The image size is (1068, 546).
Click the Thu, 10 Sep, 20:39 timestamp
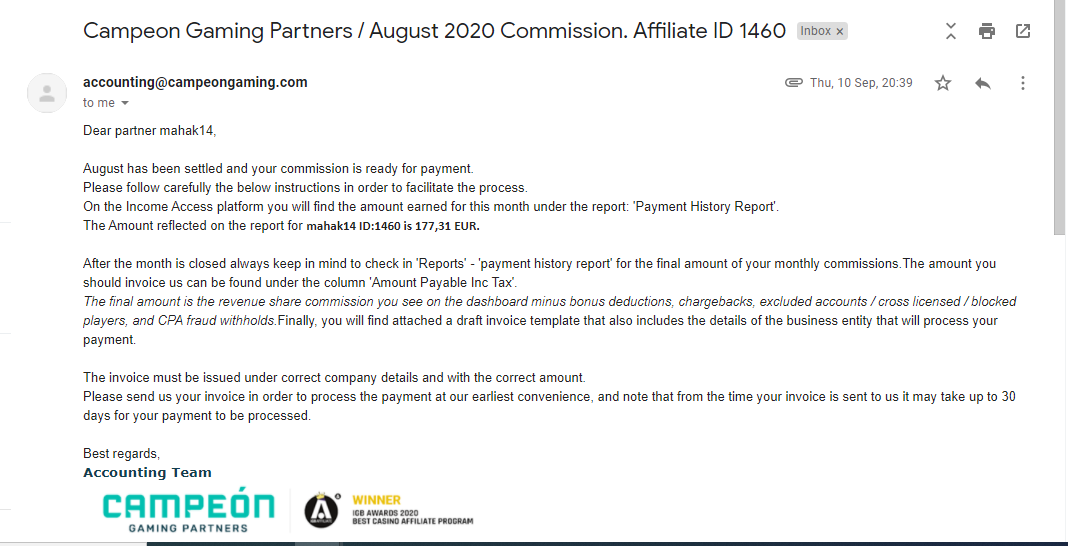click(861, 83)
